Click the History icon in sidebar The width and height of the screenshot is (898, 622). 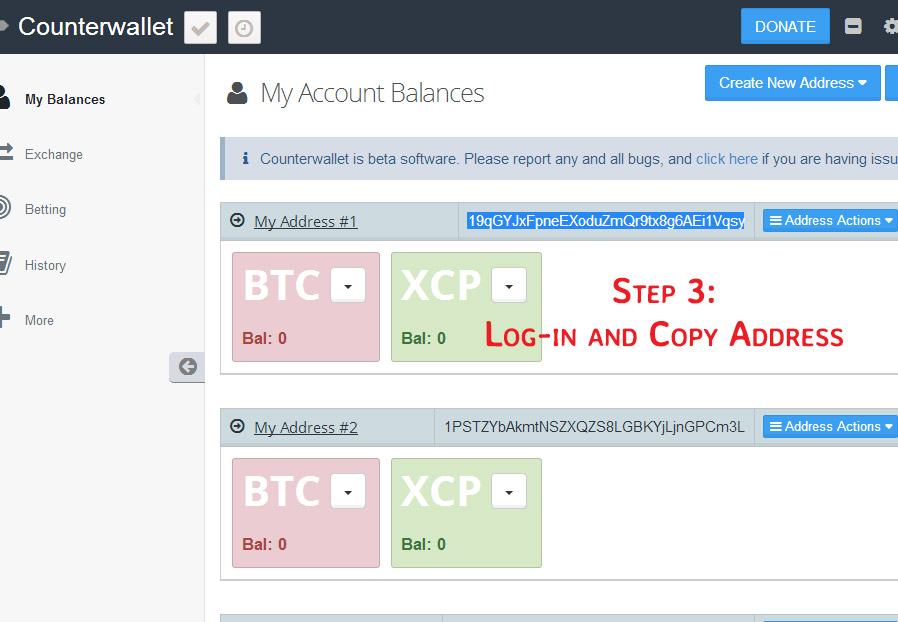pos(5,263)
